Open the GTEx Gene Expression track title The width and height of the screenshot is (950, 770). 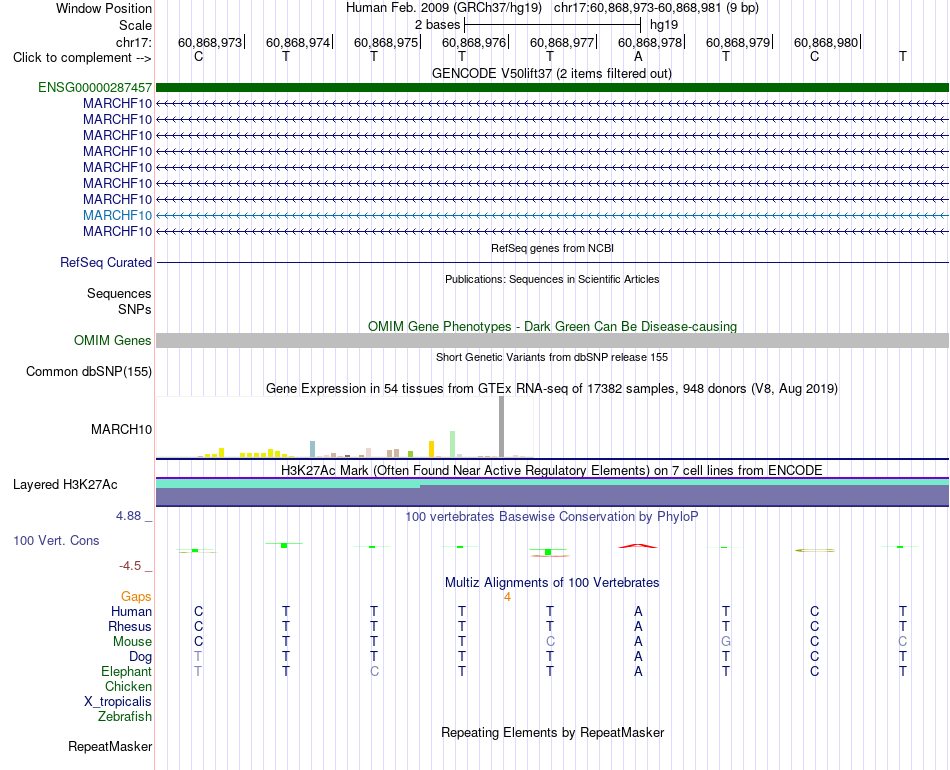pyautogui.click(x=552, y=388)
